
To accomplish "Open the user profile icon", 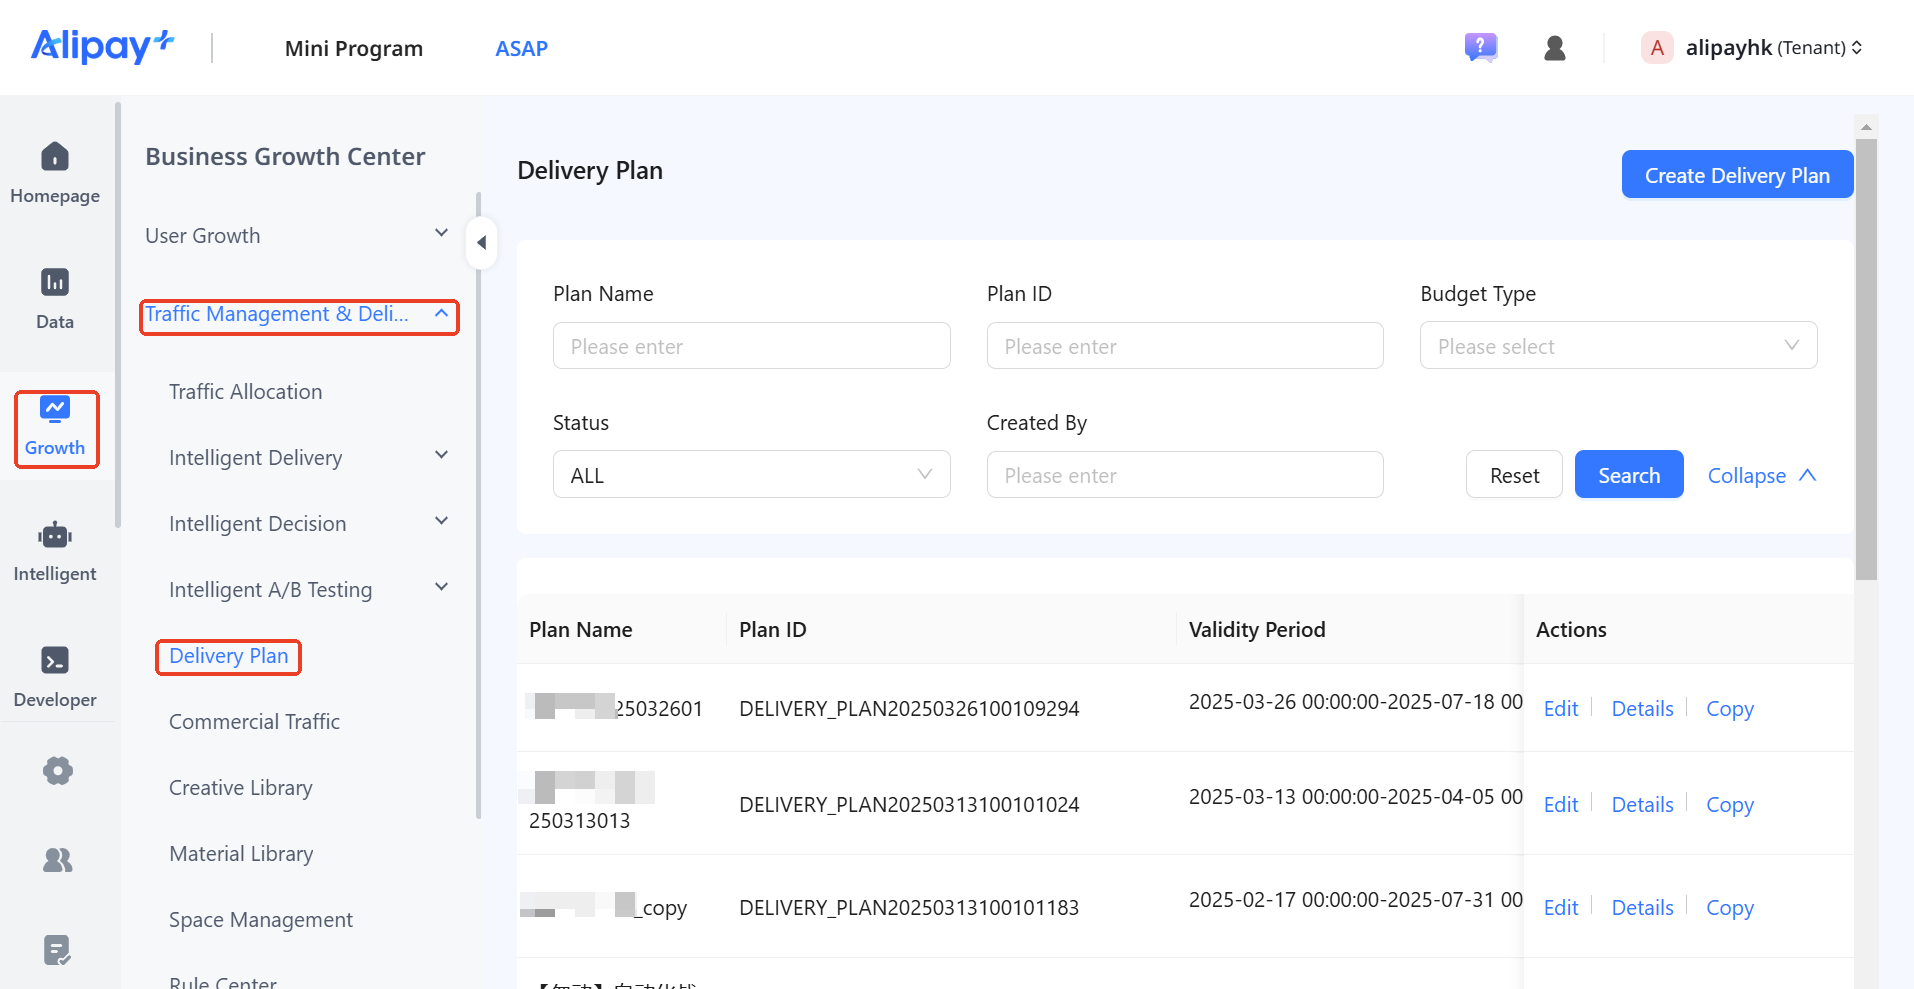I will click(x=1555, y=48).
